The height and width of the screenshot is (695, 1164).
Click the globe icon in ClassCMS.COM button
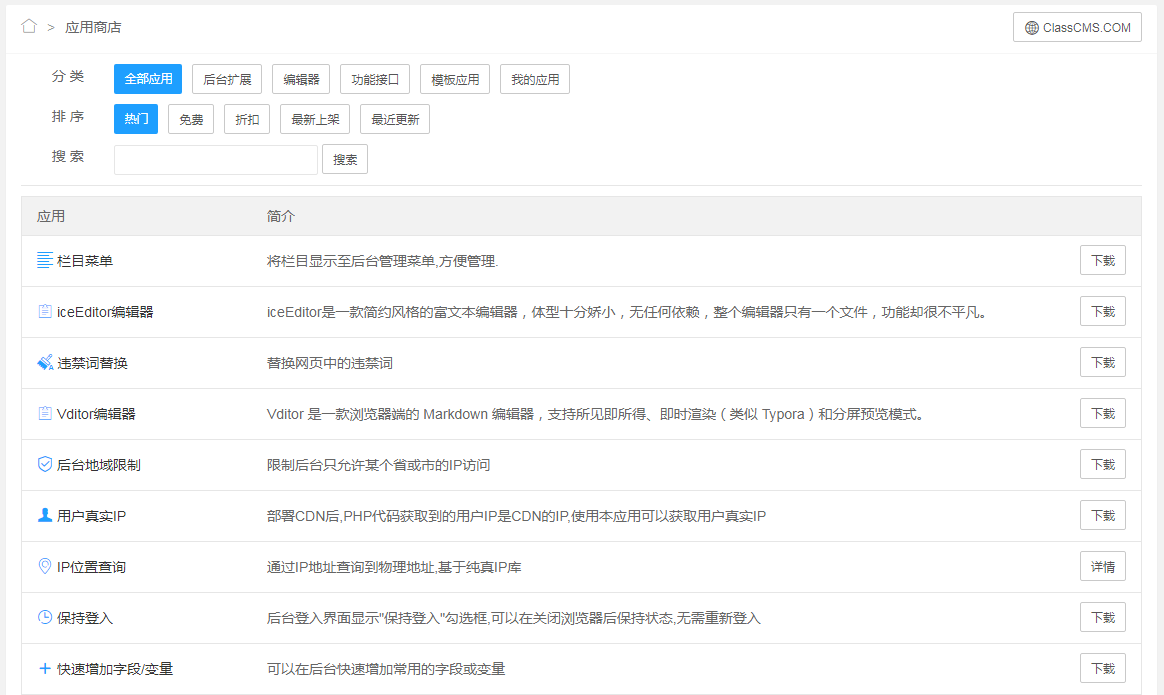click(1032, 28)
